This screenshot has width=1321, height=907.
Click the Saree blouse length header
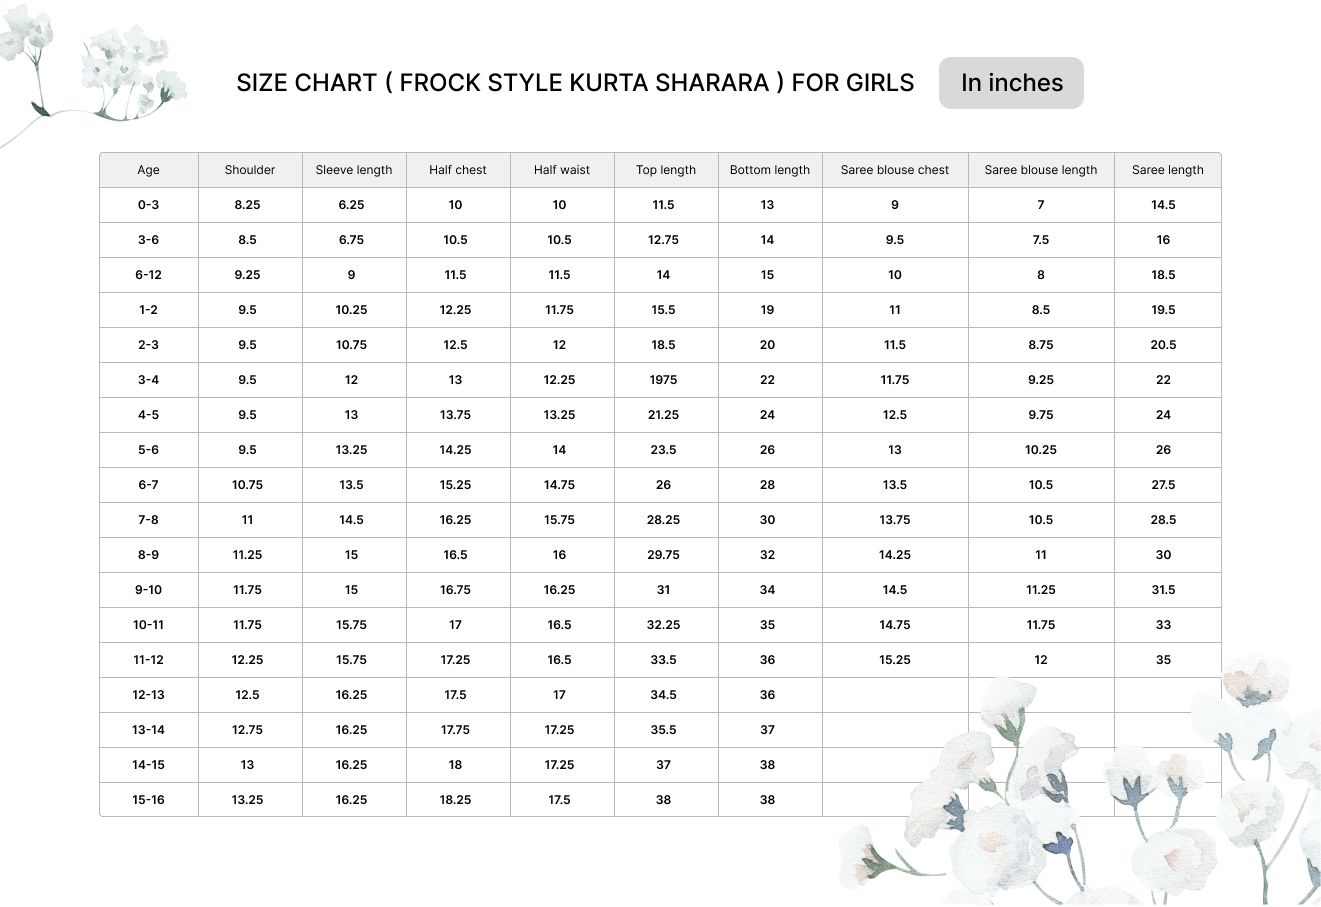click(x=1041, y=170)
